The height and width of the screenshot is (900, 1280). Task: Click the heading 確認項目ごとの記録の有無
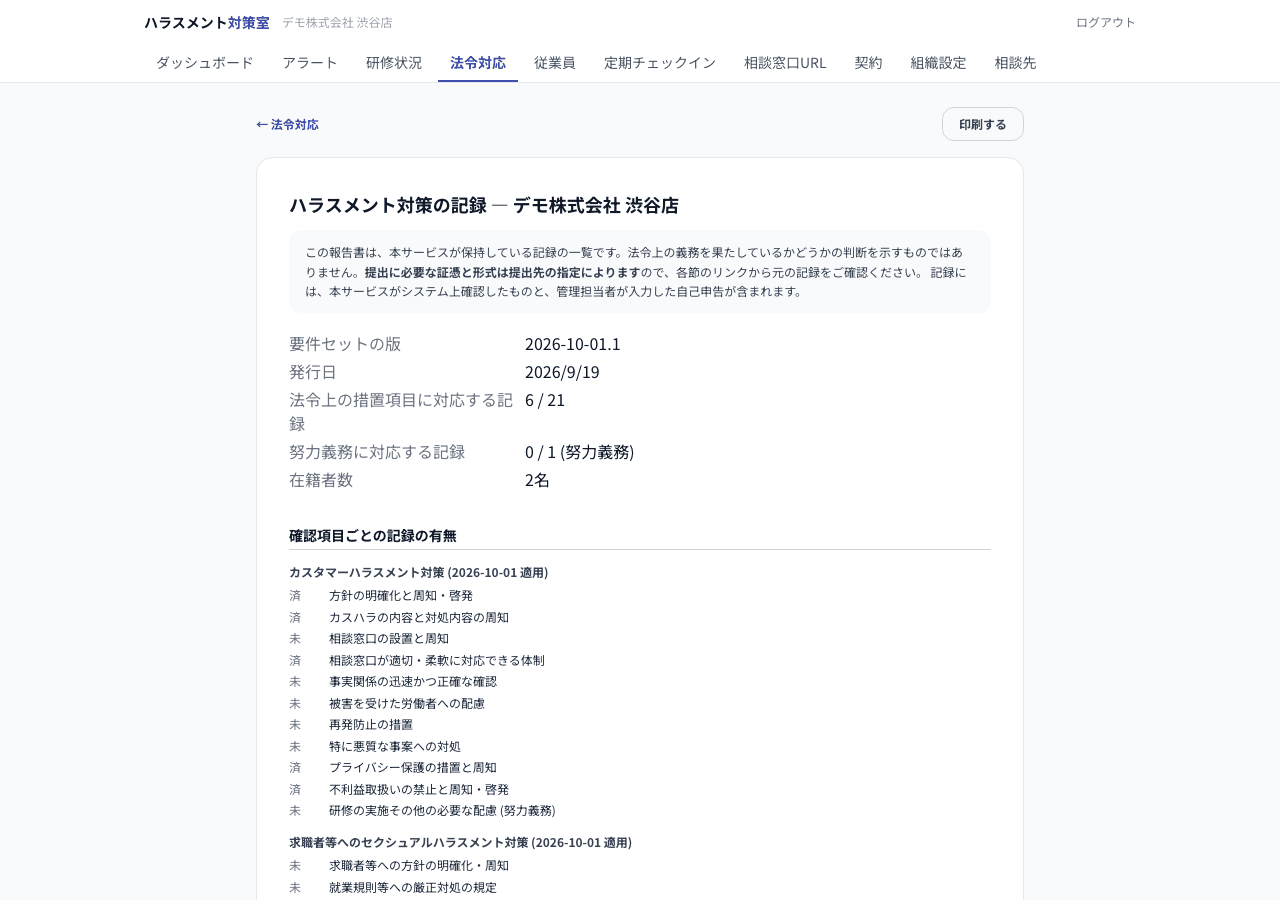373,536
